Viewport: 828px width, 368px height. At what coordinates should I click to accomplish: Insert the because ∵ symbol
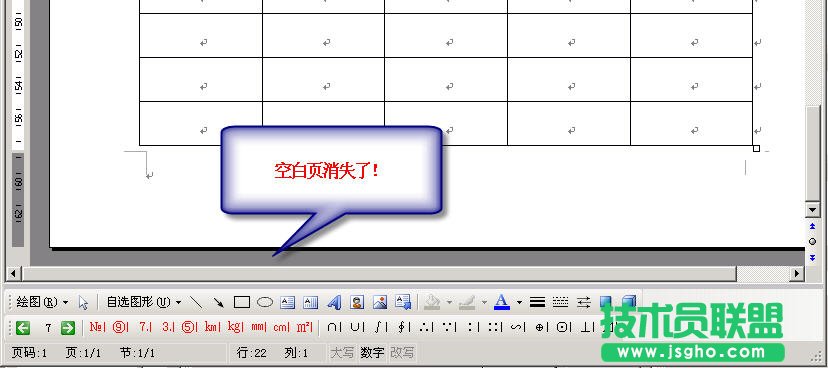pos(449,327)
